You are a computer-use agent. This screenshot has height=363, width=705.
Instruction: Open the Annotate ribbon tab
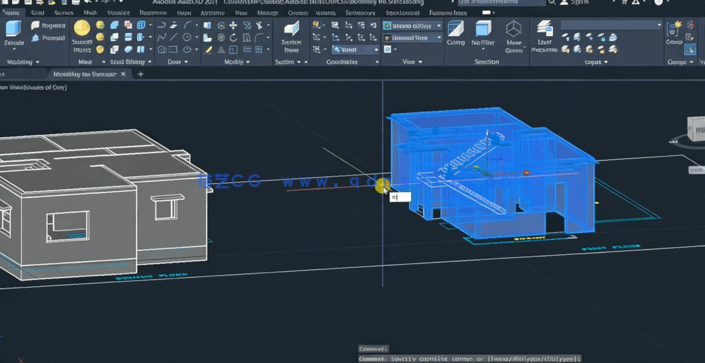coord(213,13)
